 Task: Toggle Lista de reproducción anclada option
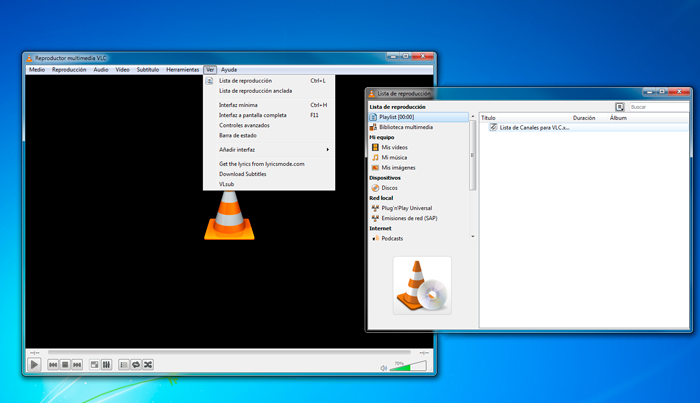coord(269,91)
